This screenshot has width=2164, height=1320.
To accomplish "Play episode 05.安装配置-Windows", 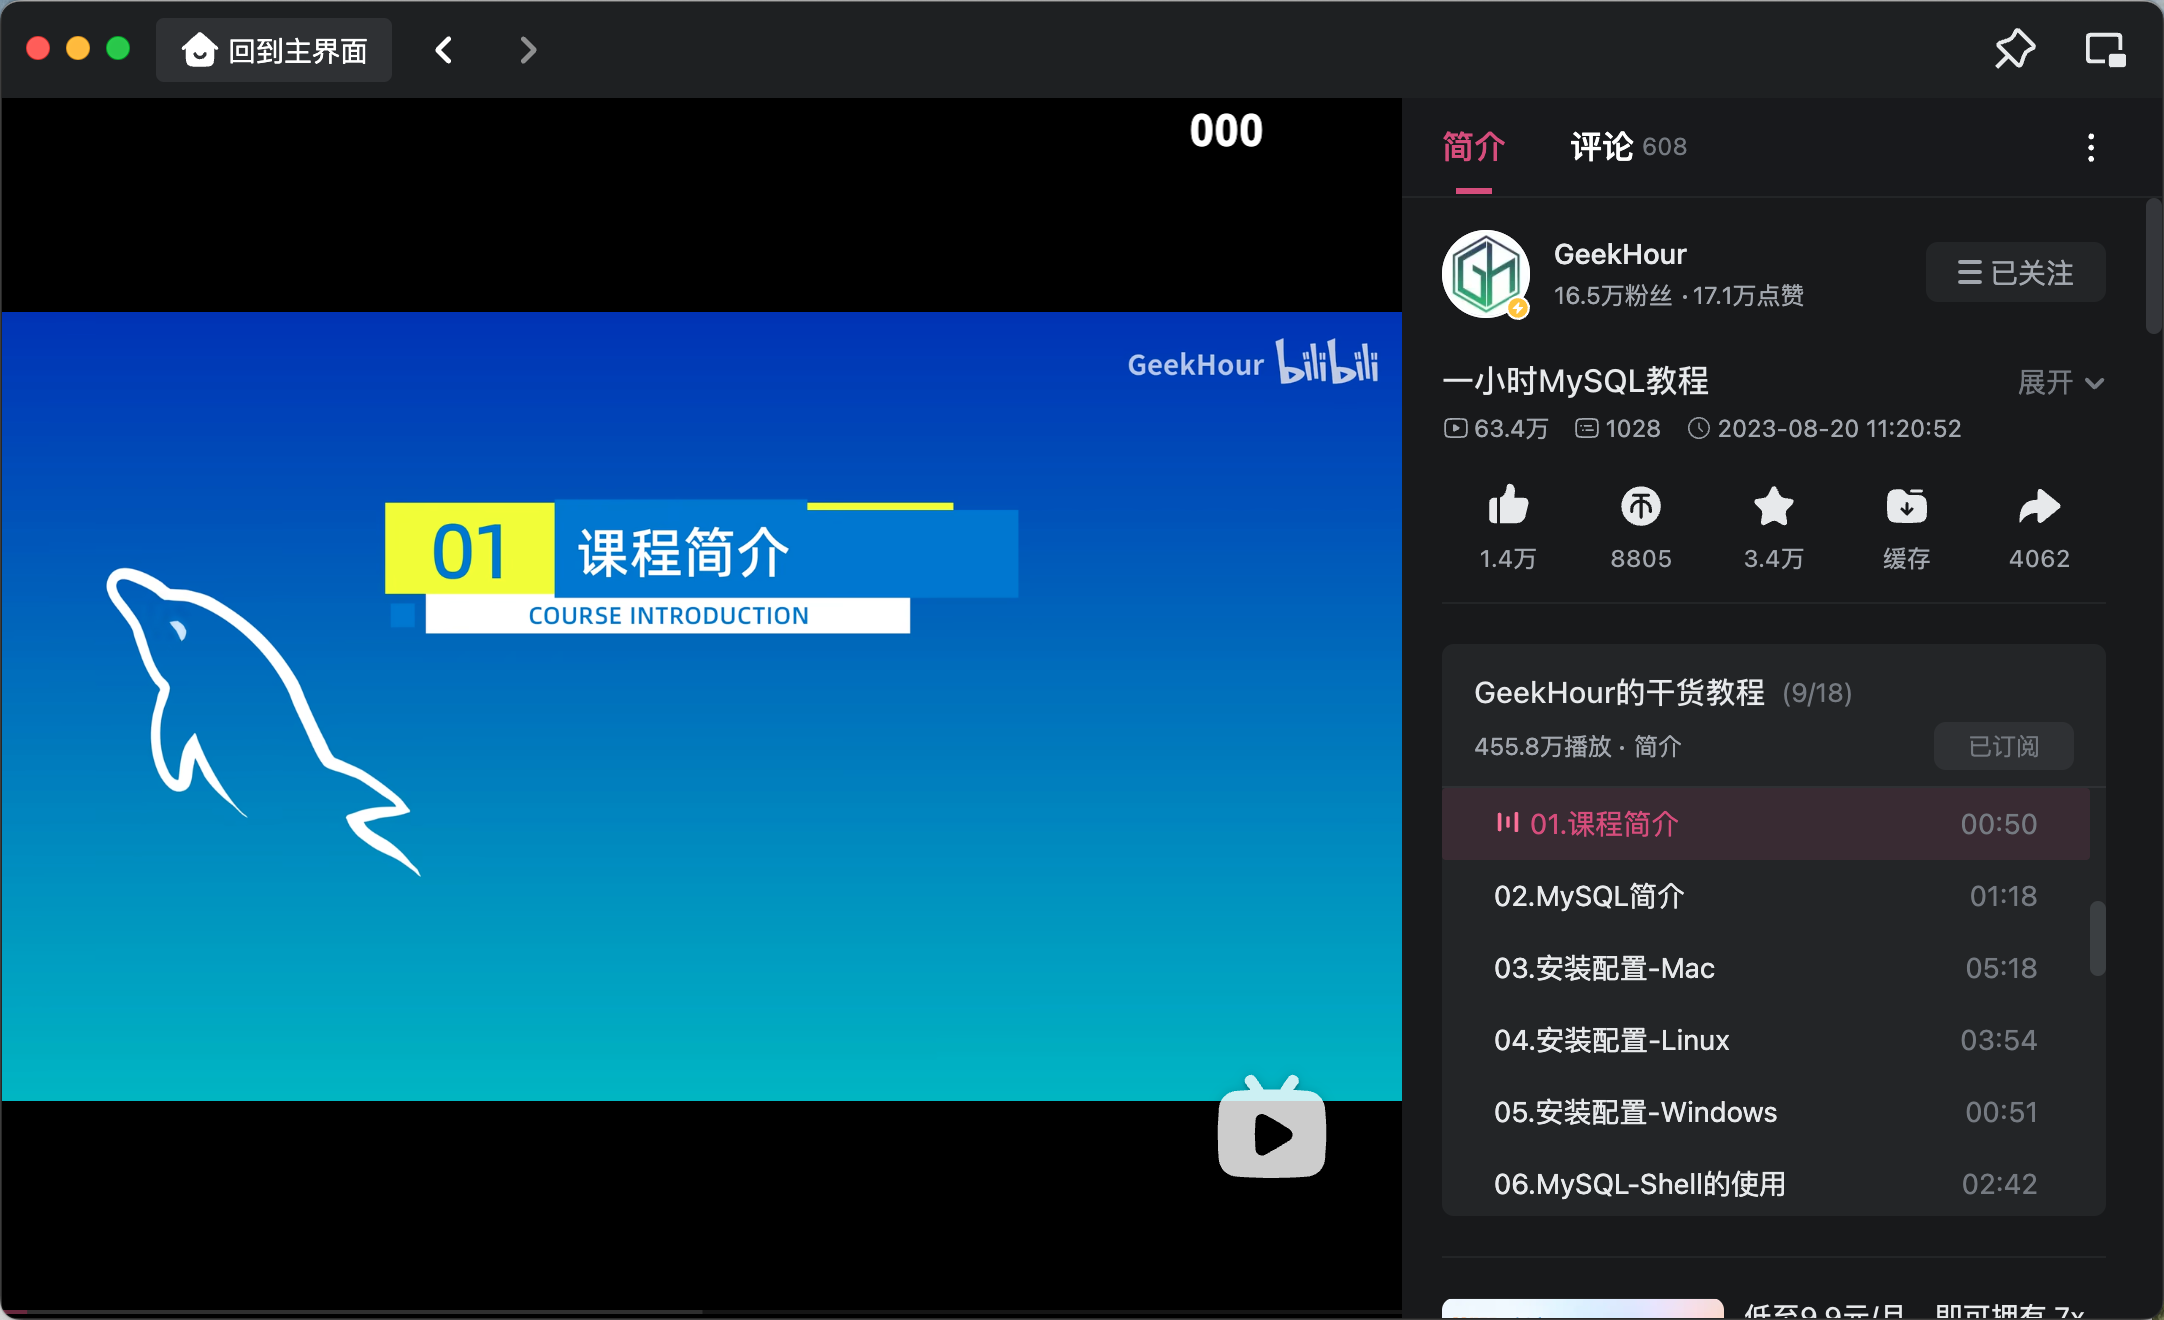I will 1766,1111.
